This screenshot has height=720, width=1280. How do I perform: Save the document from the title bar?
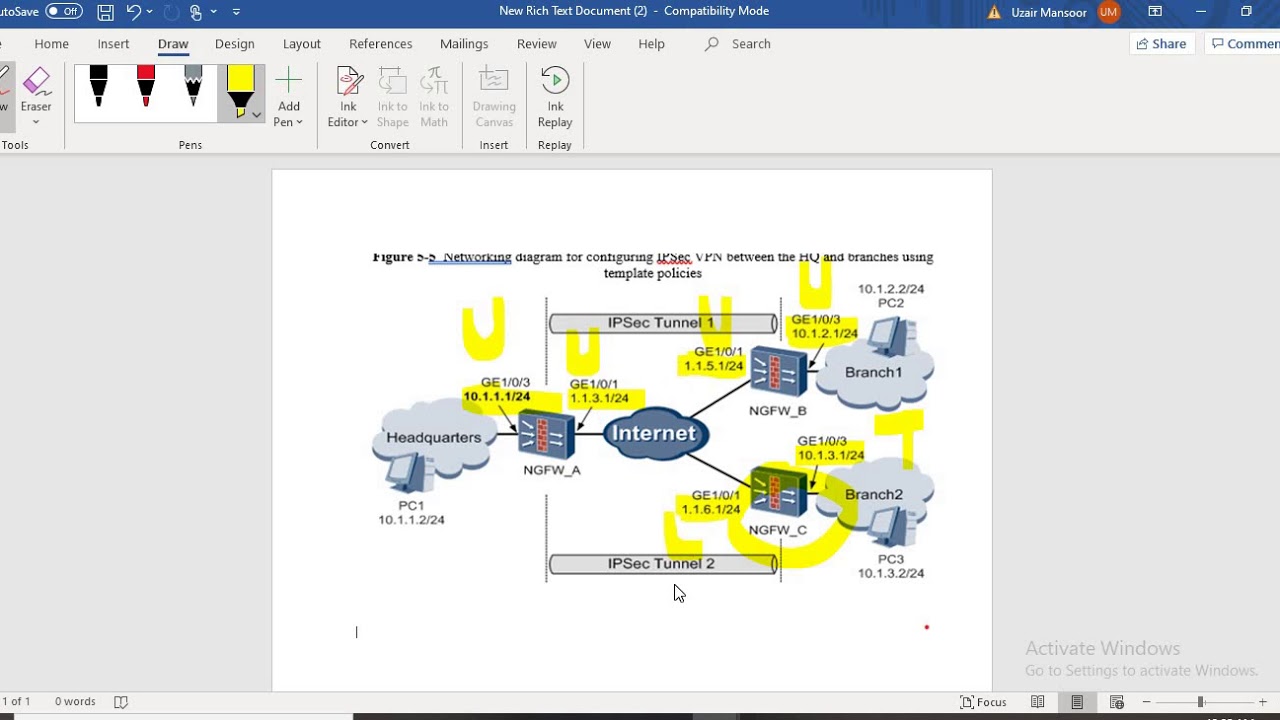pos(105,12)
